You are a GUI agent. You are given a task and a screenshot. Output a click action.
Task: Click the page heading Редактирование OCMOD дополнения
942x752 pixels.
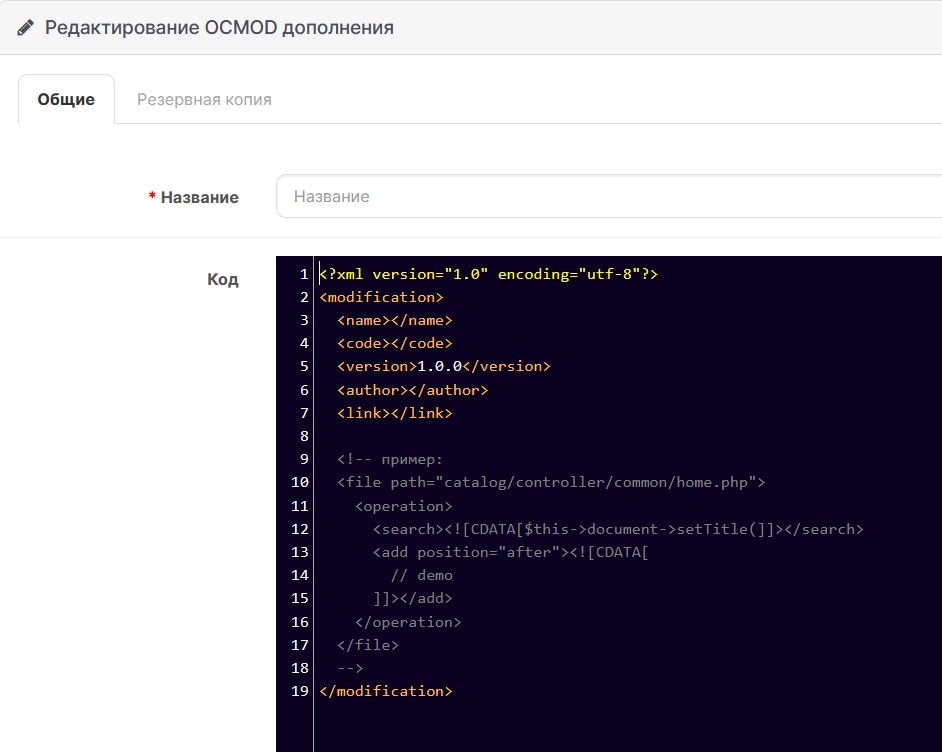(219, 28)
